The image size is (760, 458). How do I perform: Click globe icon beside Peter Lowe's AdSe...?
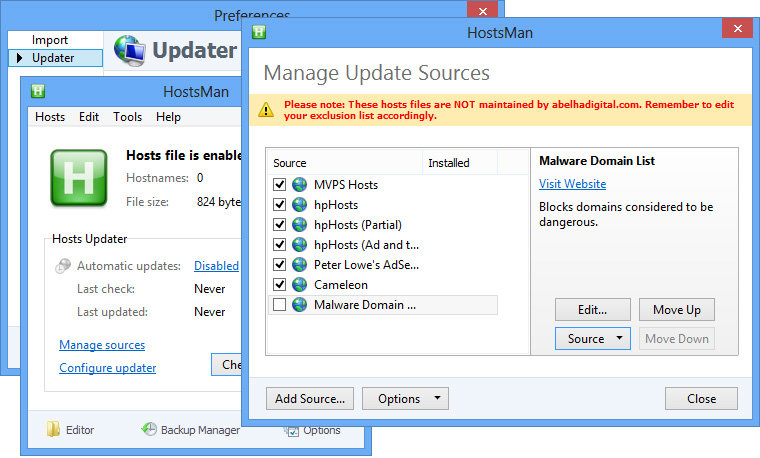coord(300,265)
